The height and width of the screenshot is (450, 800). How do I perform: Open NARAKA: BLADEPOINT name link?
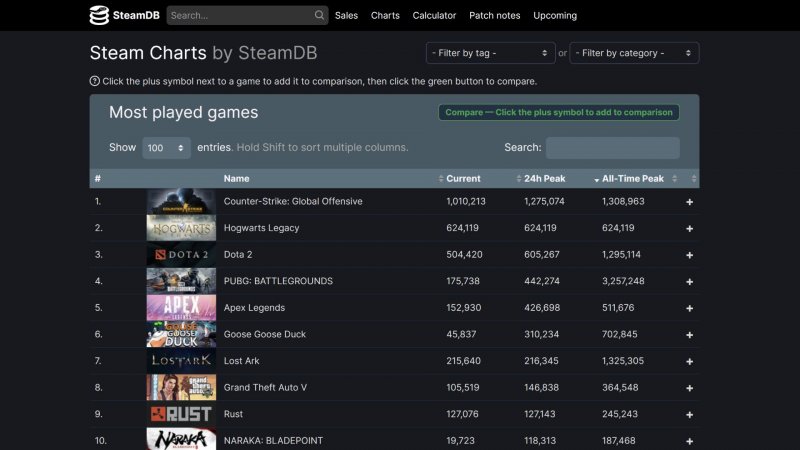point(273,440)
